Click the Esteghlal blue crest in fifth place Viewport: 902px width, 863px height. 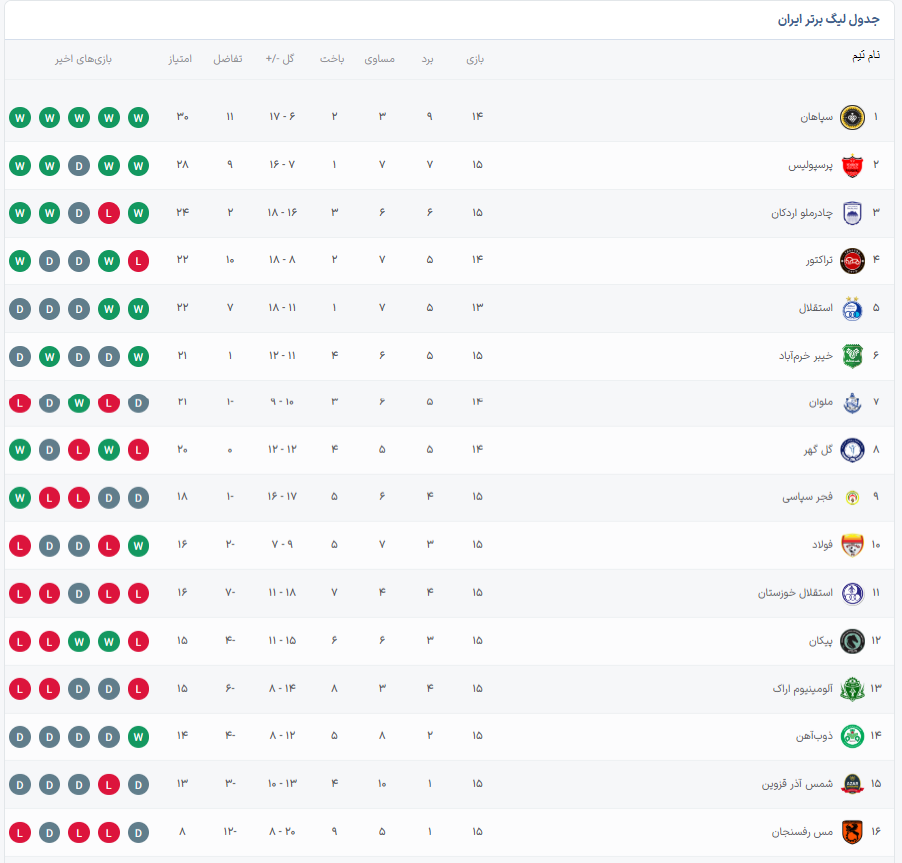coord(851,308)
